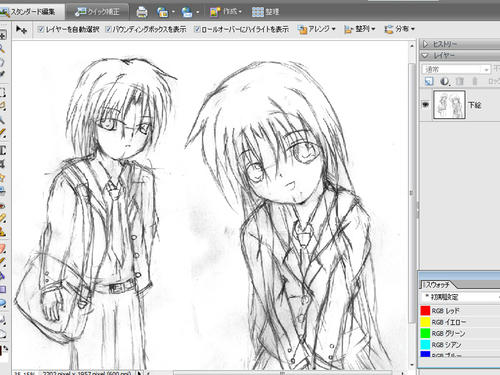This screenshot has width=500, height=375.
Task: Click the status bar arrow next to document size
Action: pyautogui.click(x=139, y=373)
